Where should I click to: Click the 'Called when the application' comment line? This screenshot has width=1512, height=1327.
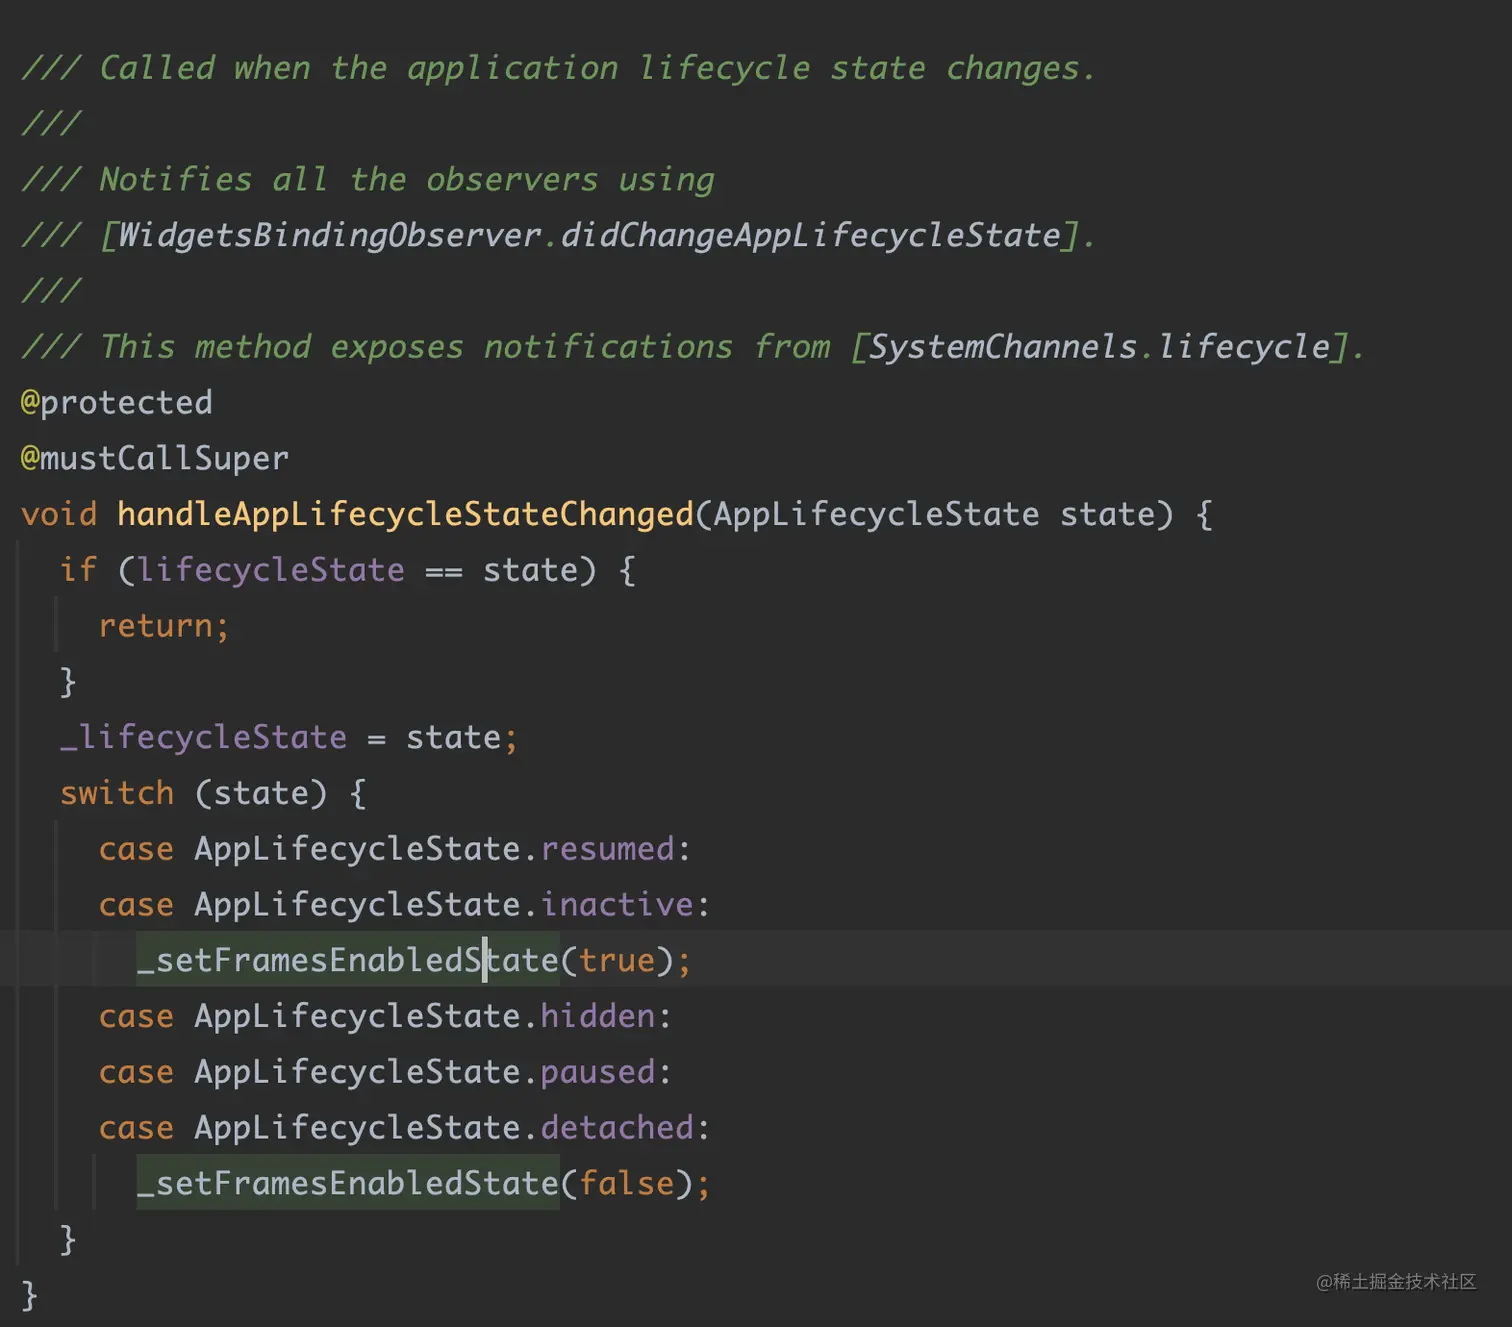pyautogui.click(x=558, y=68)
